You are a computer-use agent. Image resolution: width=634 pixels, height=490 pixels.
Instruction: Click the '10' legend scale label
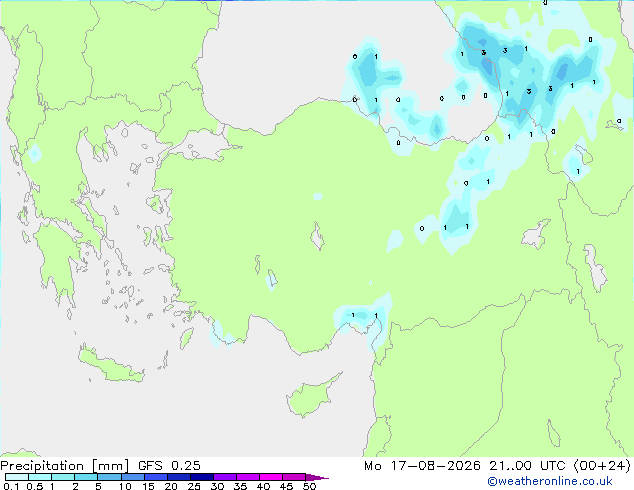[x=125, y=486]
